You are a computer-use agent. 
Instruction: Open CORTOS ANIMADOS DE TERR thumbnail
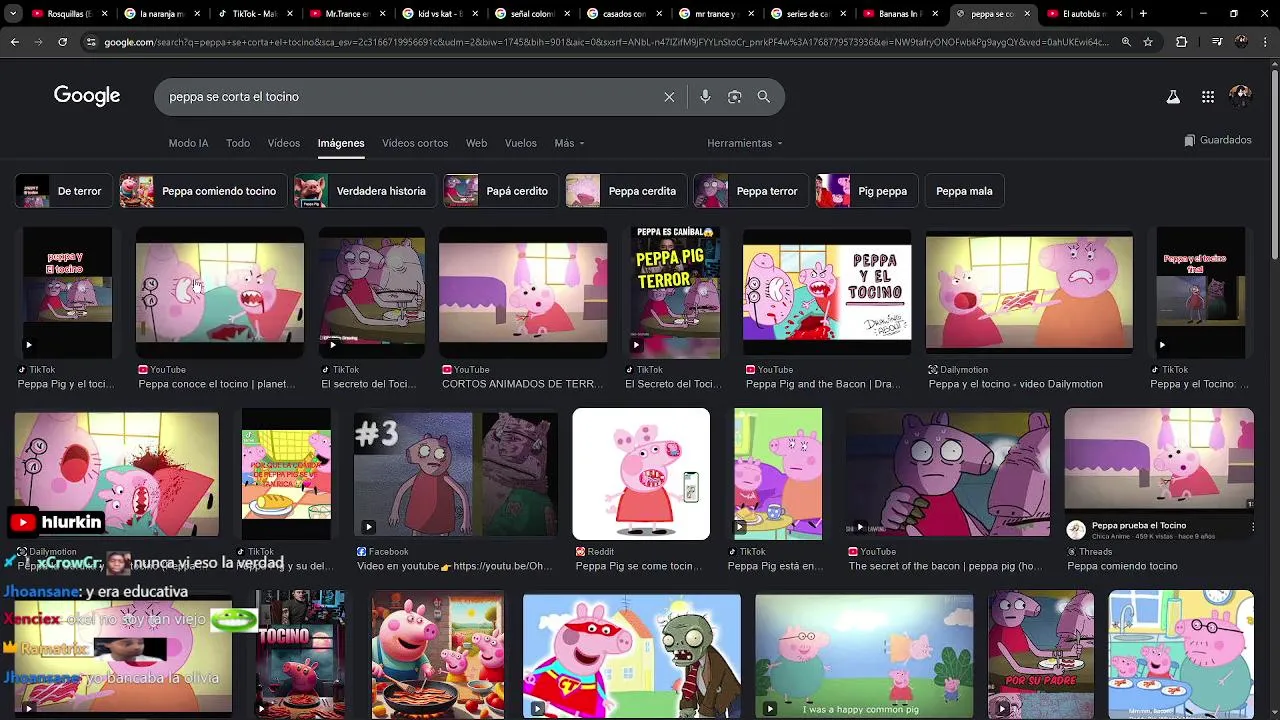click(x=523, y=293)
